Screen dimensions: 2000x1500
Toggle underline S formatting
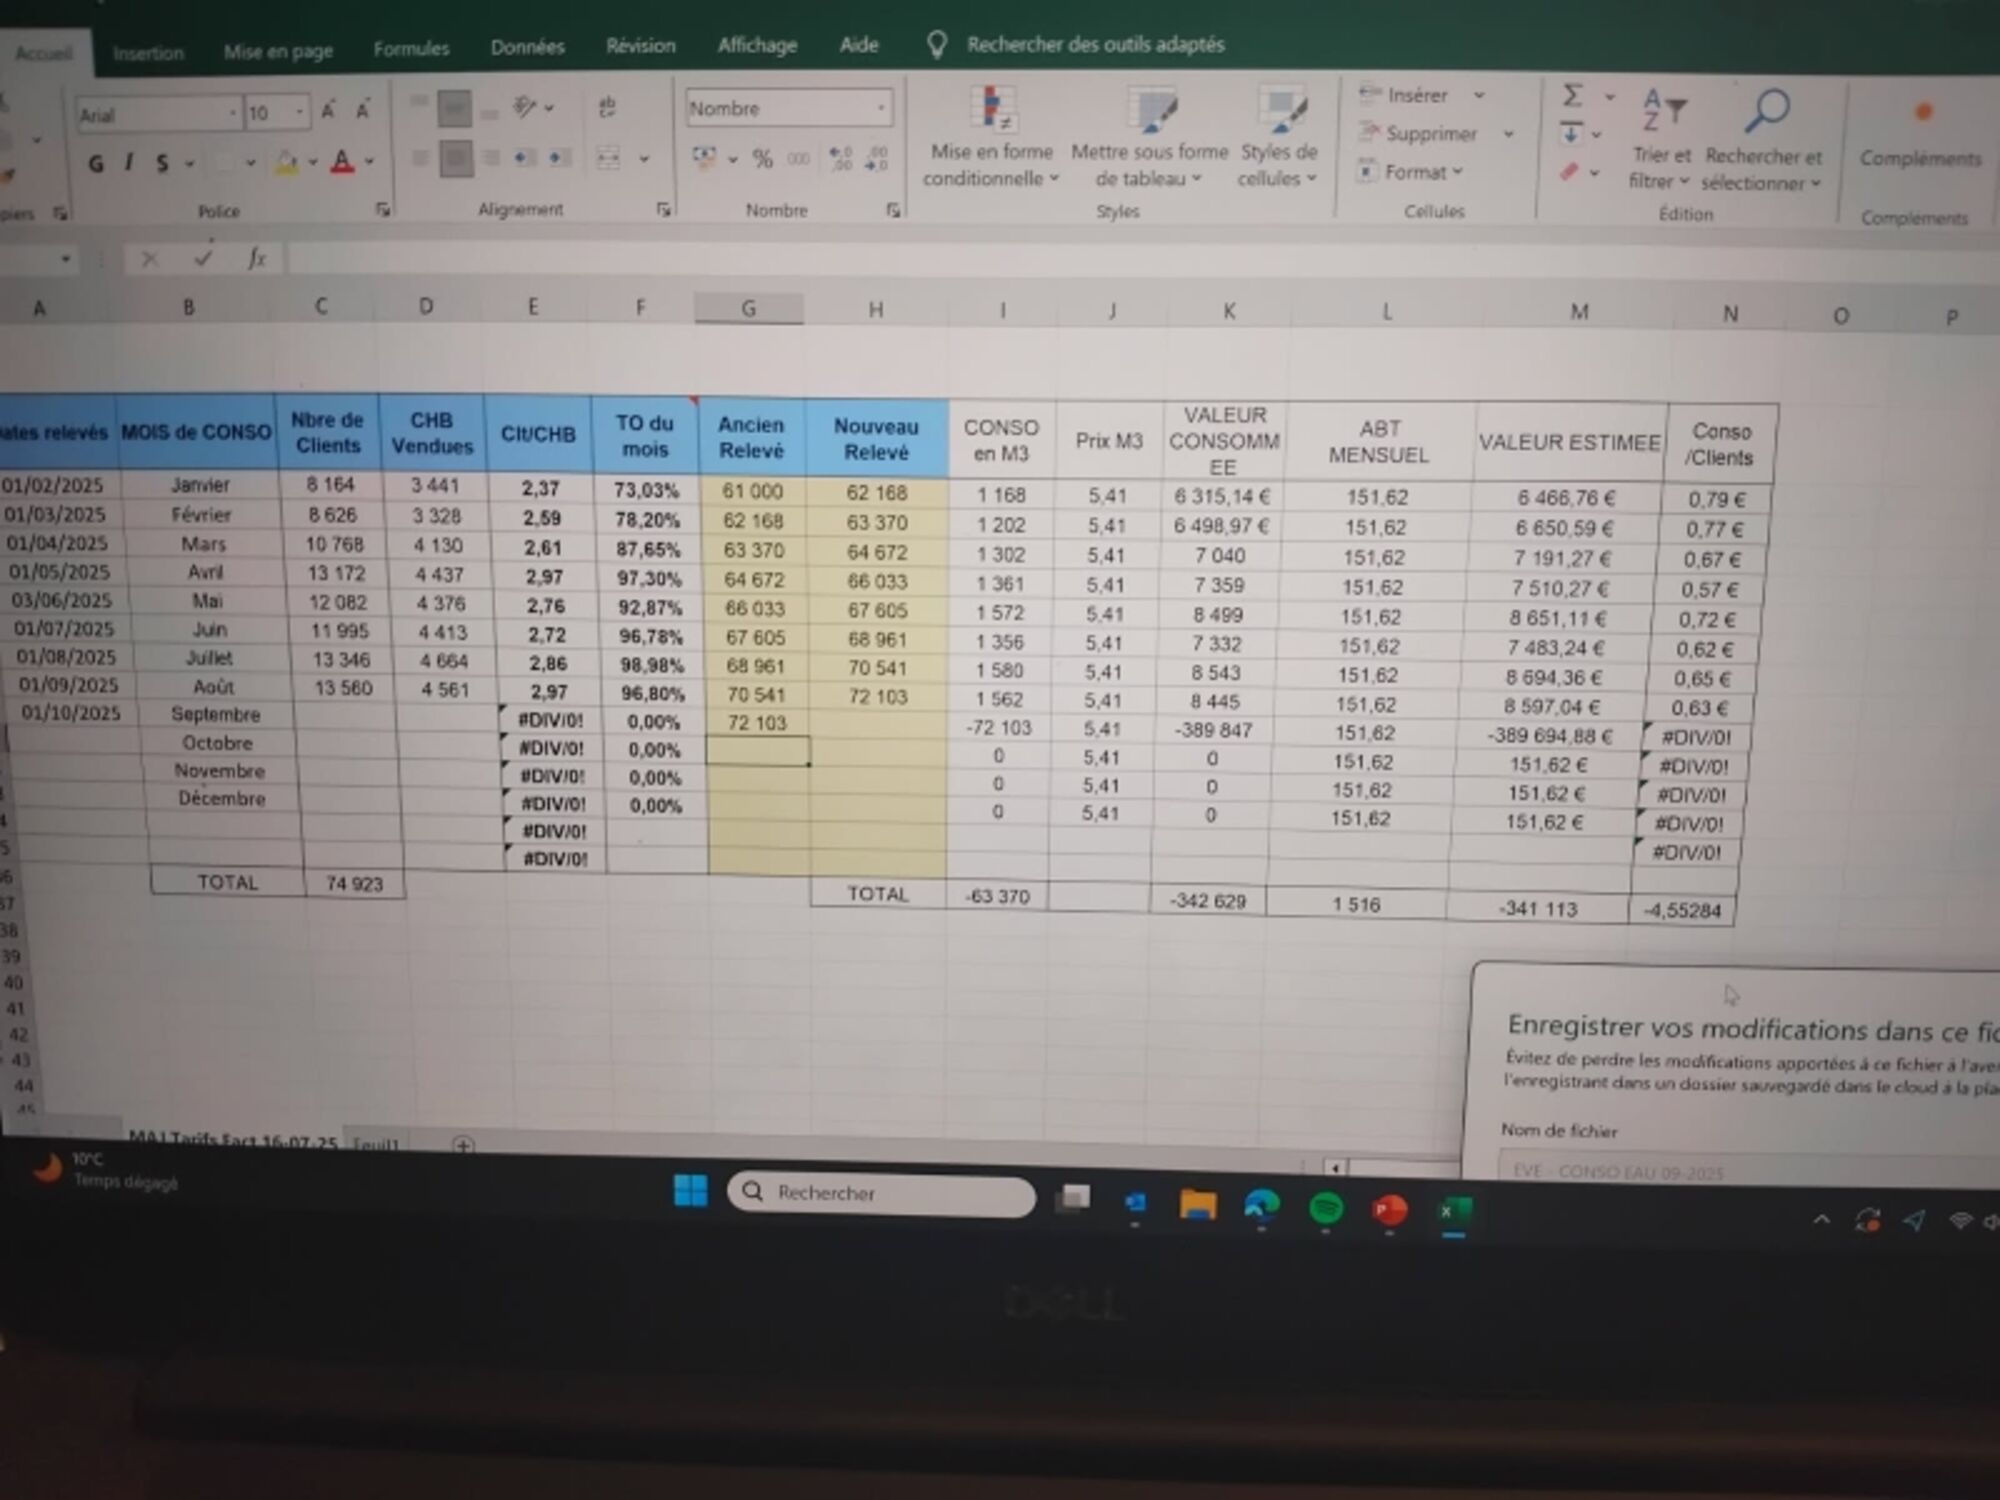pyautogui.click(x=162, y=163)
